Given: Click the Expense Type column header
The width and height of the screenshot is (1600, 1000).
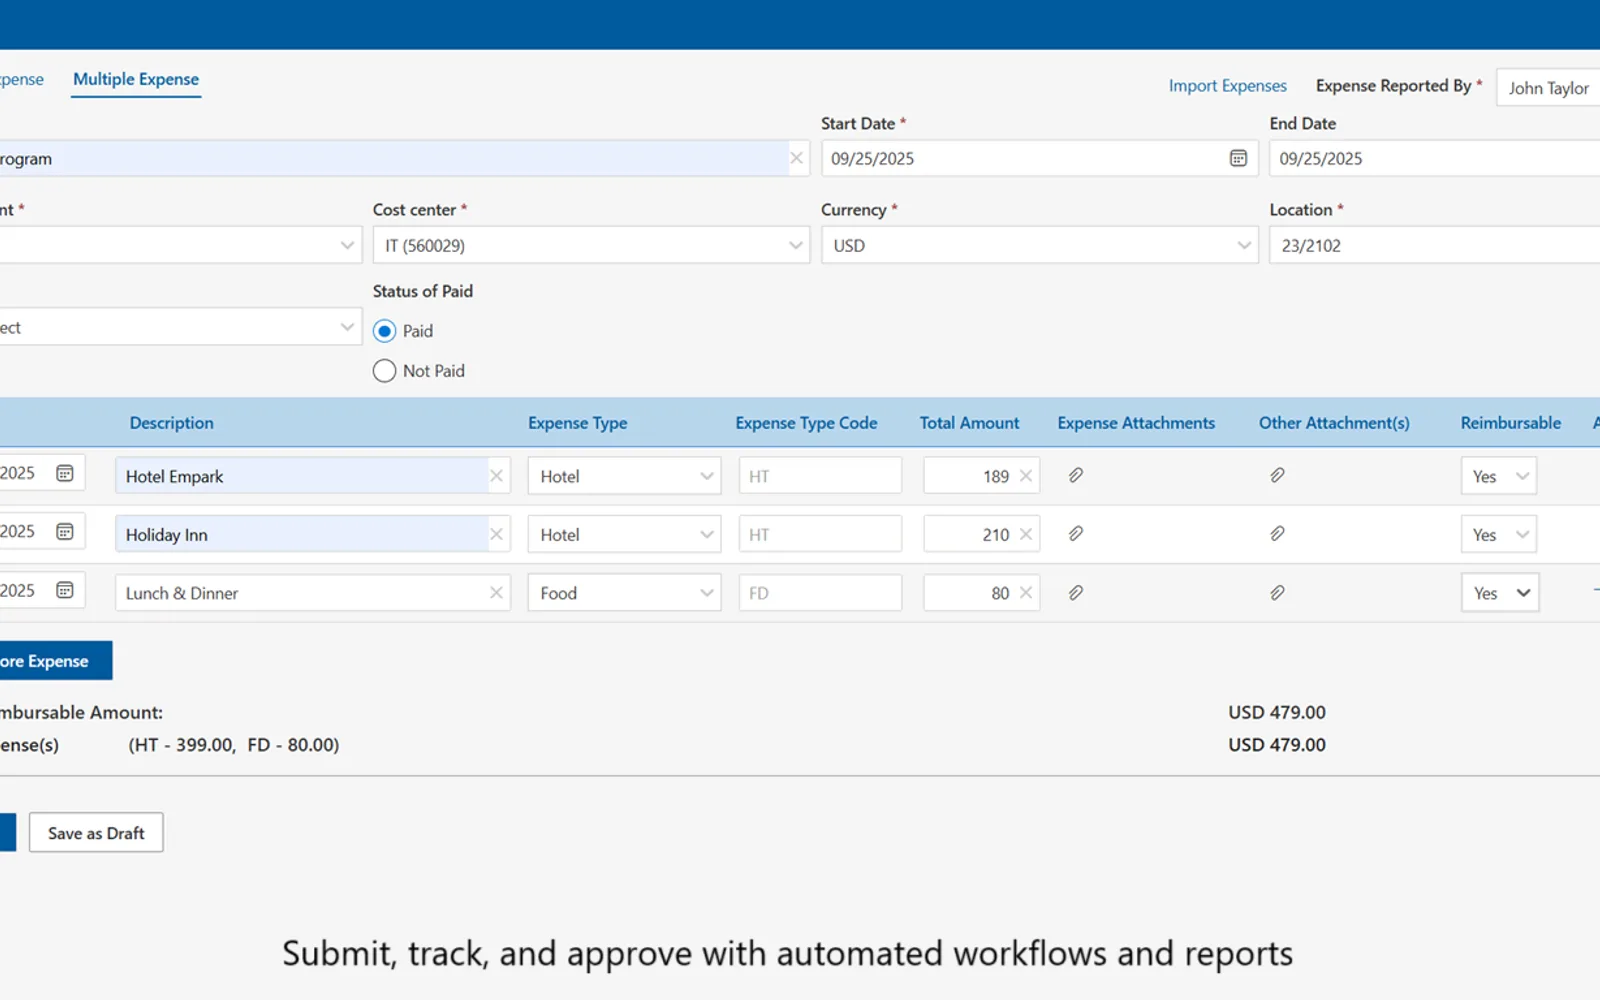Looking at the screenshot, I should point(578,423).
